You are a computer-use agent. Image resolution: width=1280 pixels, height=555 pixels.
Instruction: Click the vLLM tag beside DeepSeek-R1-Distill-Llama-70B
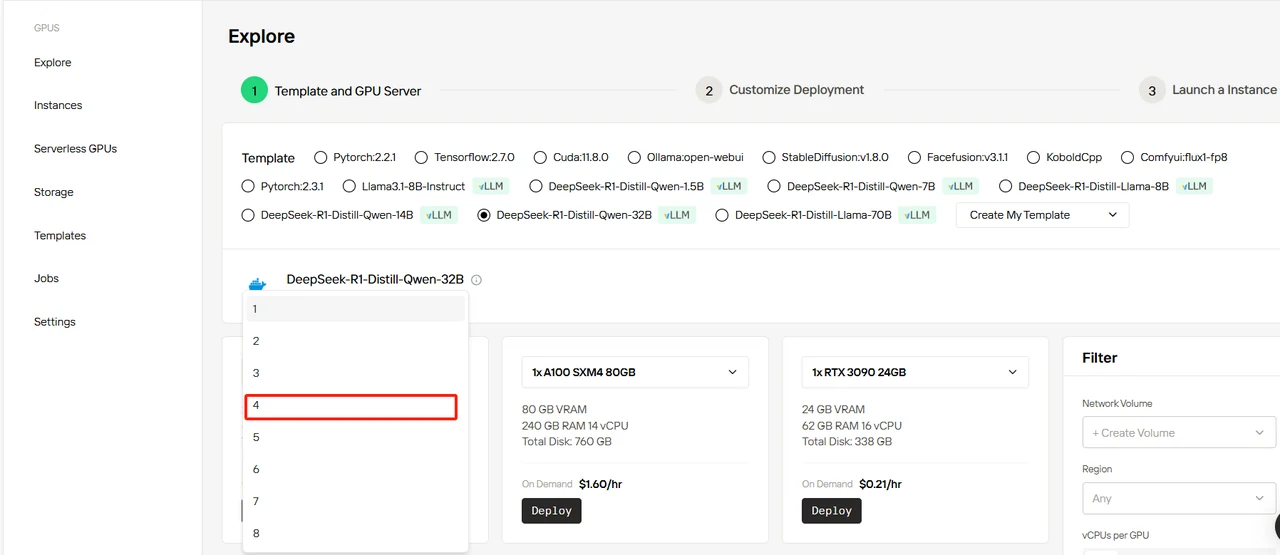tap(917, 215)
